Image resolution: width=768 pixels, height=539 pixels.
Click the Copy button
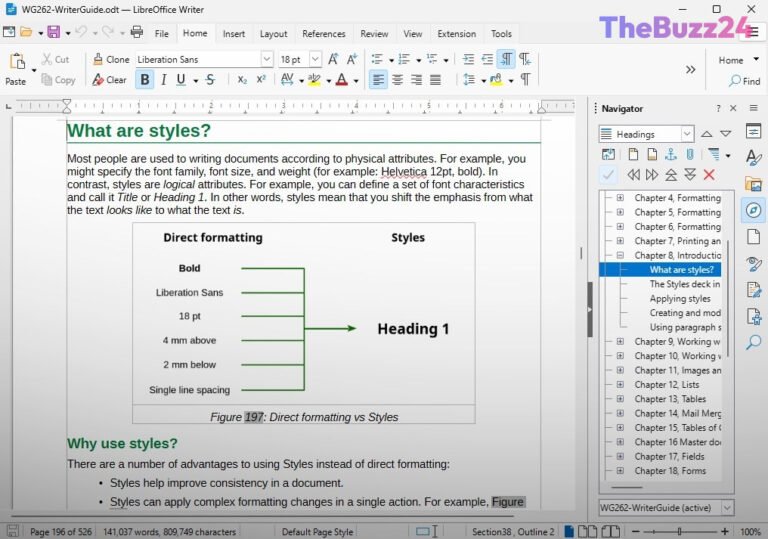[x=58, y=80]
